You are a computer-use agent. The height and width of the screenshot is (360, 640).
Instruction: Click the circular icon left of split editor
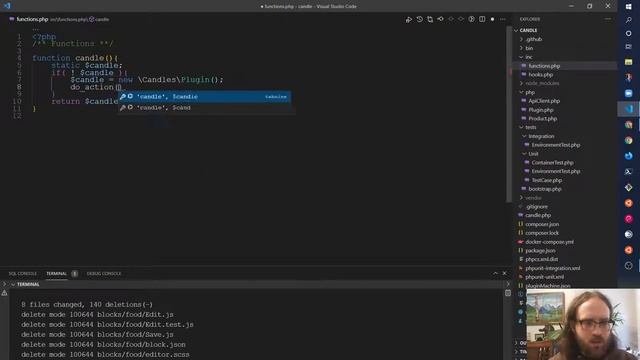(x=471, y=19)
